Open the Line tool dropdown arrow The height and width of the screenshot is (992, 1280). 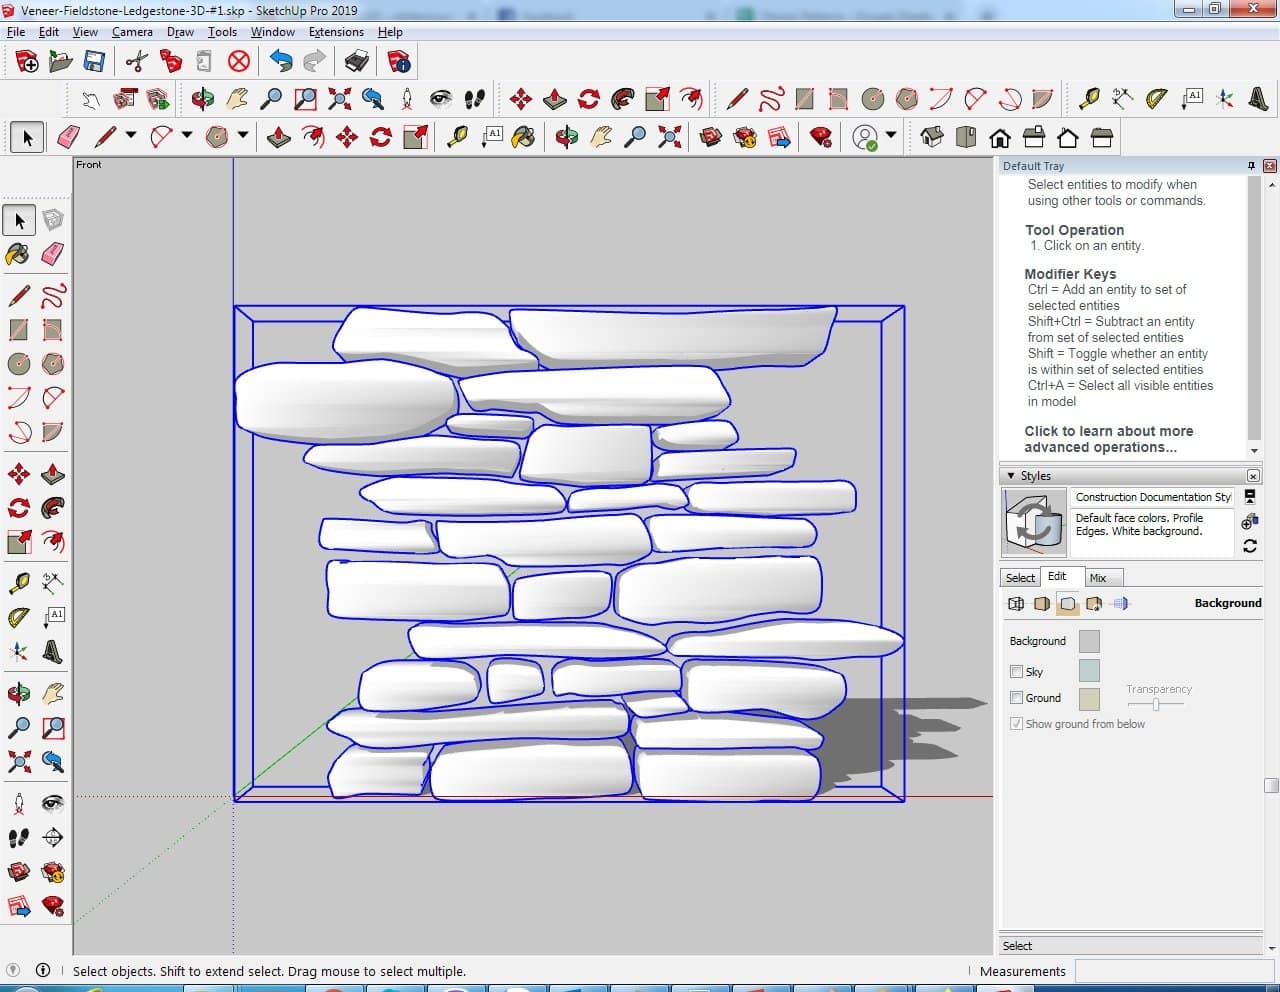(131, 136)
